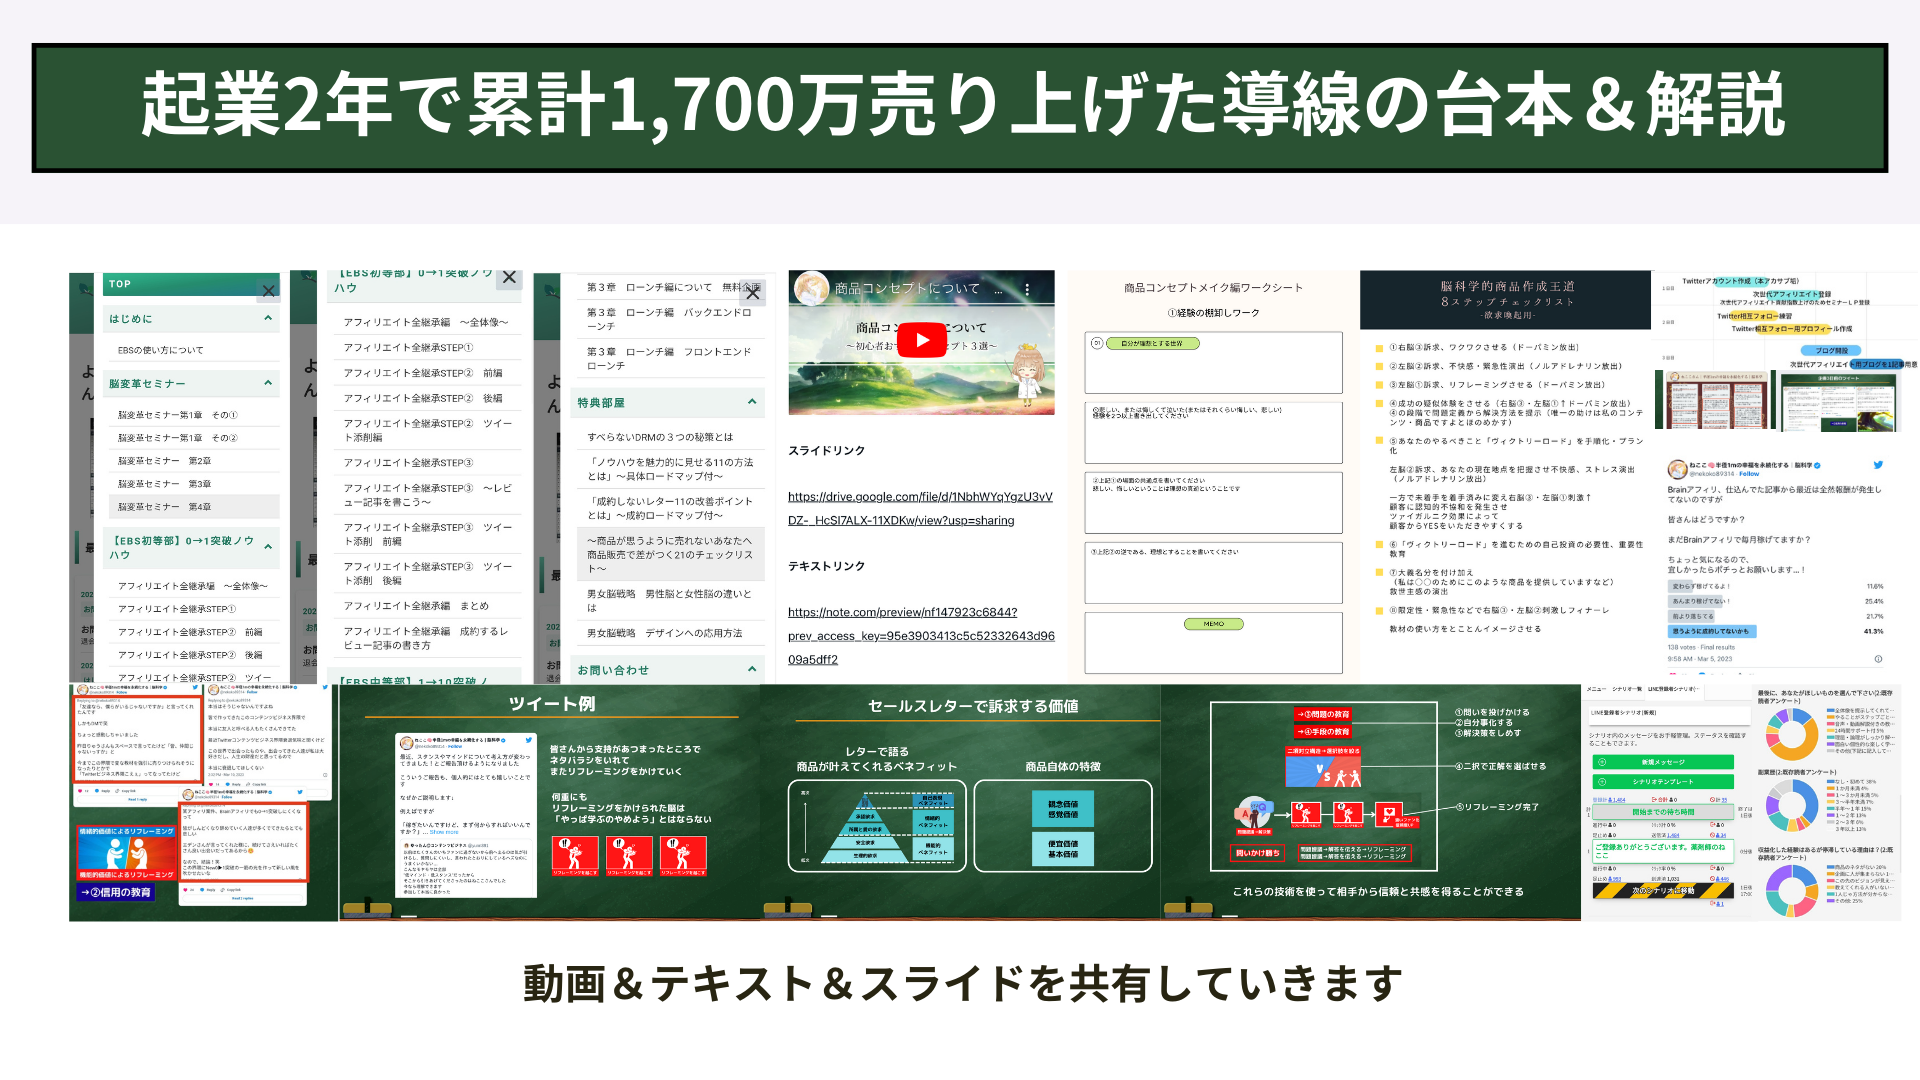Screen dimensions: 1920x1080
Task: Open 第3章 ローンチ編 フロントエンドローンチ
Action: point(669,358)
